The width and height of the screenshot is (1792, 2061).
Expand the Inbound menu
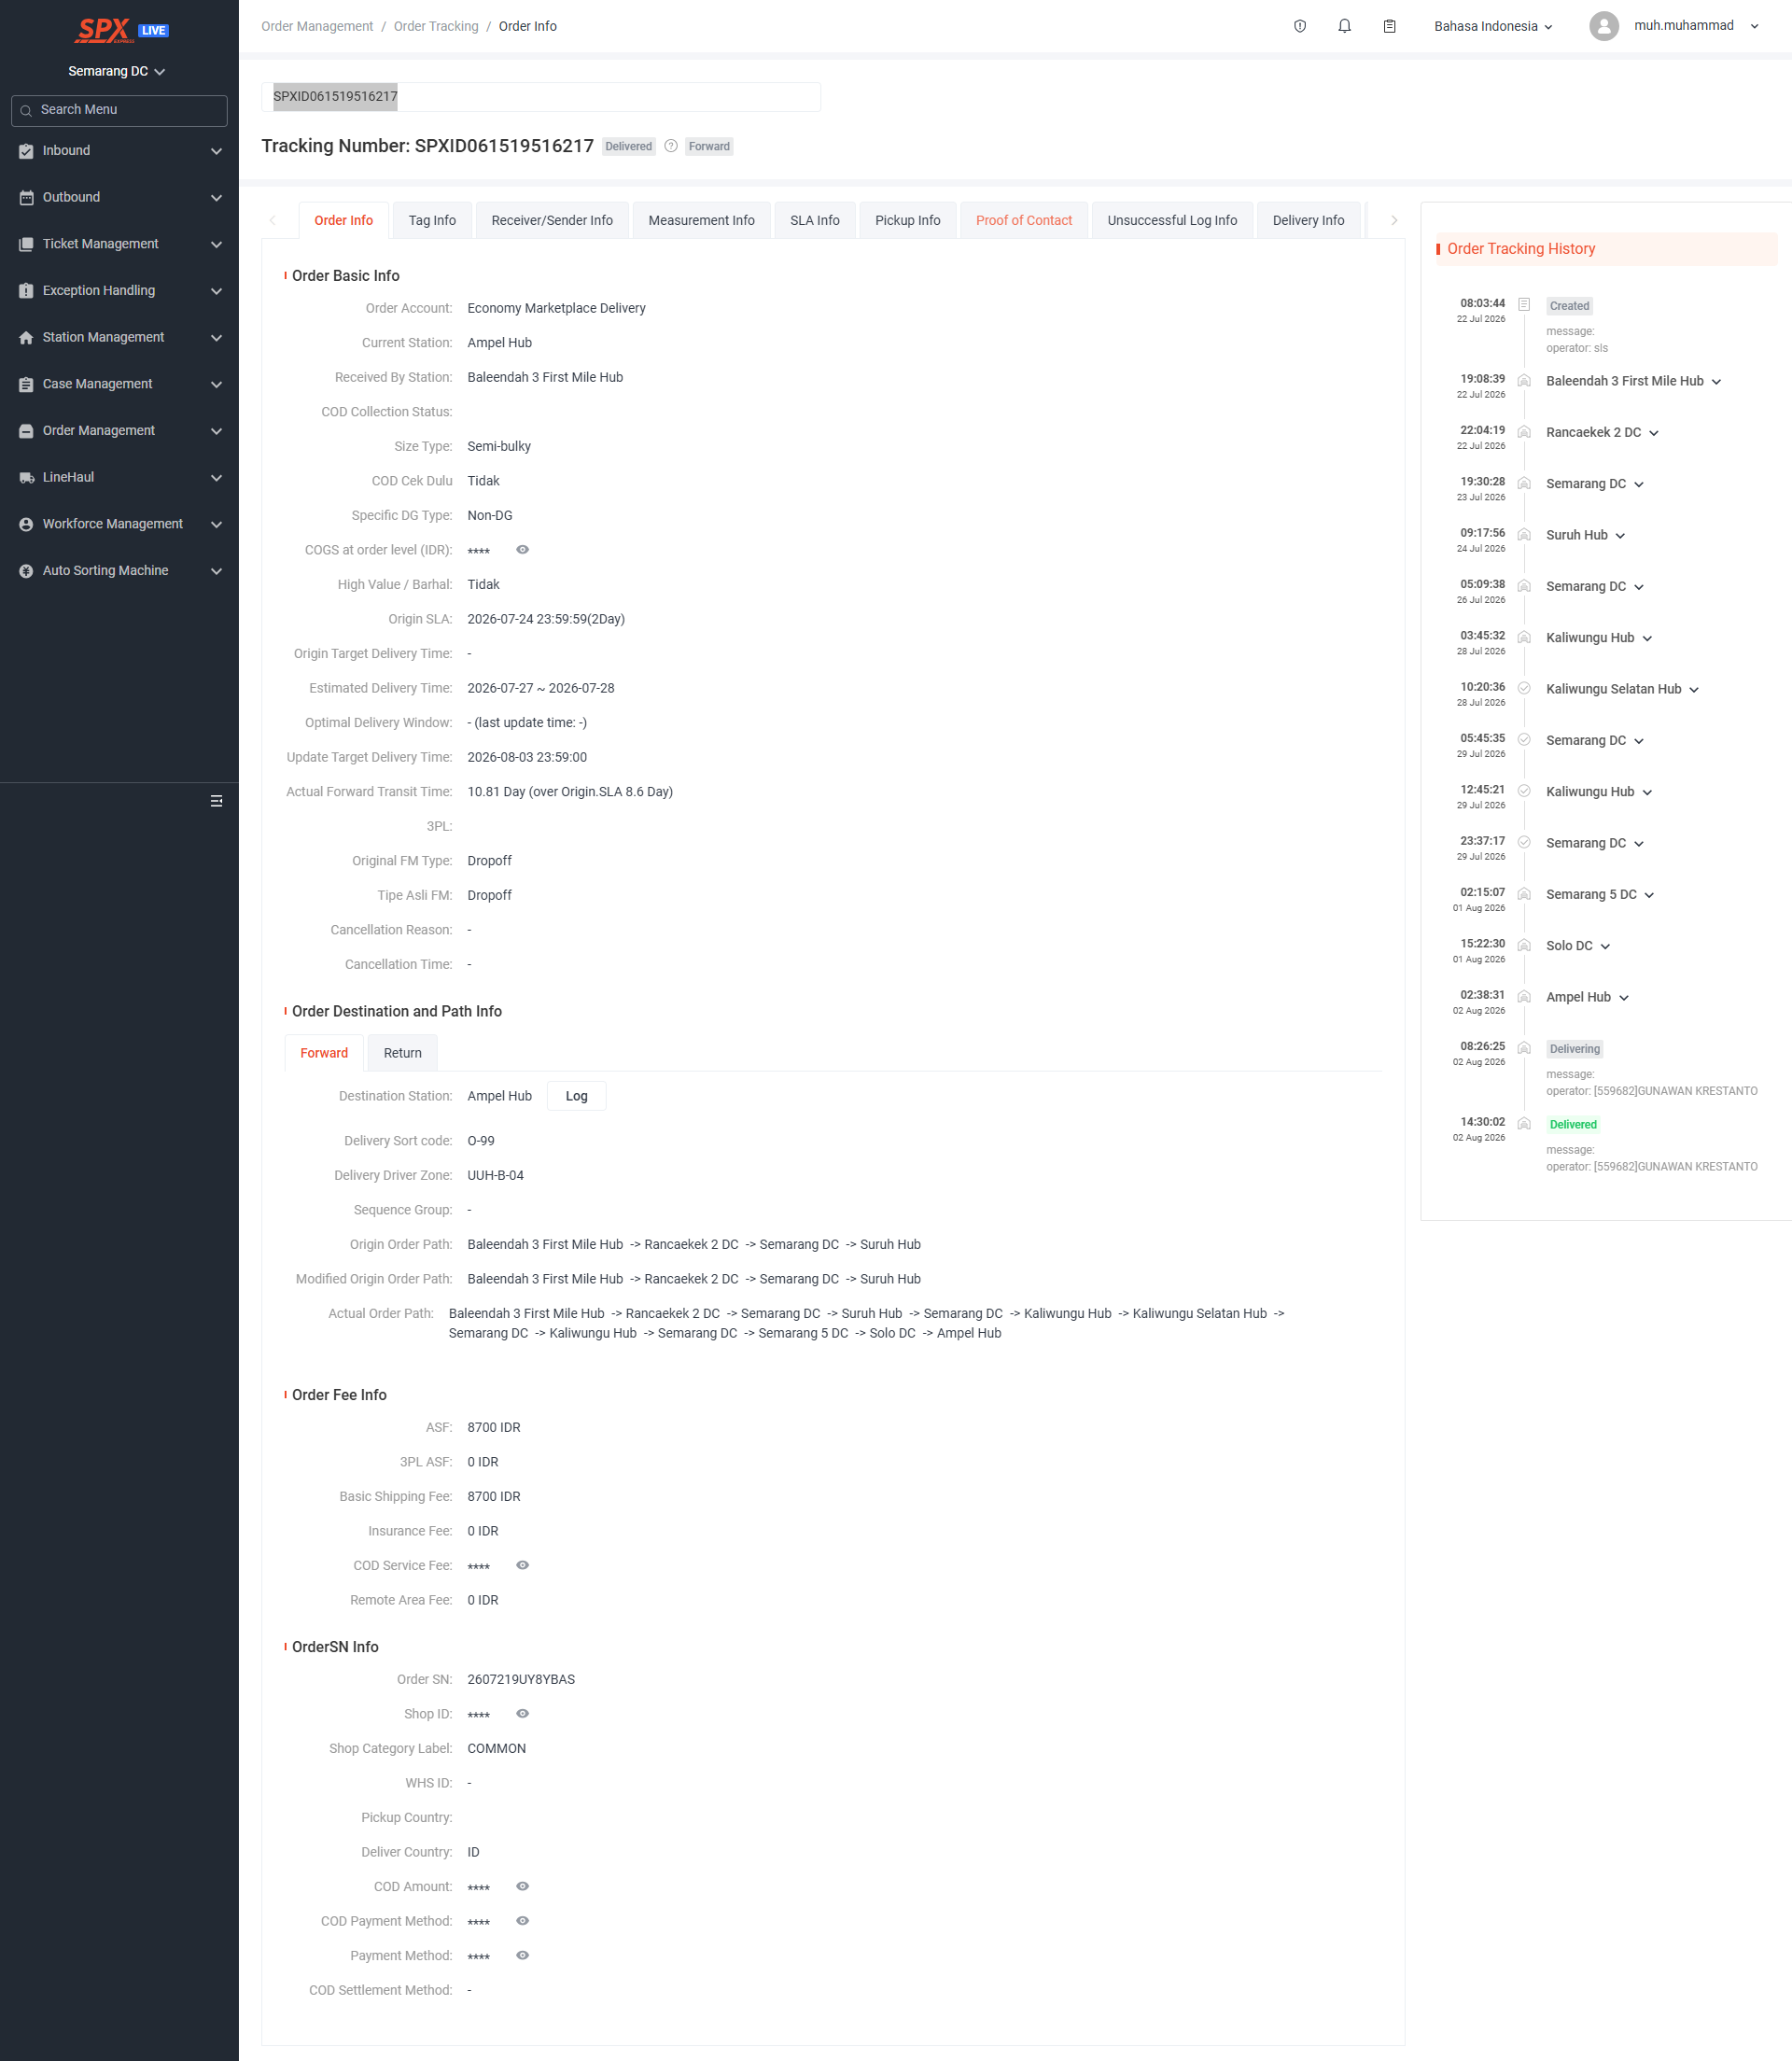216,151
